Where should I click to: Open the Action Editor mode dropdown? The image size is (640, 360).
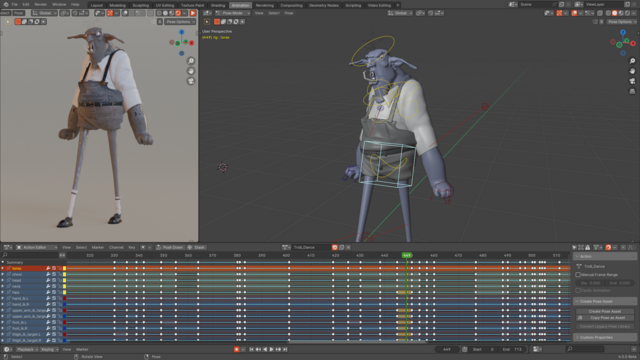click(x=37, y=247)
